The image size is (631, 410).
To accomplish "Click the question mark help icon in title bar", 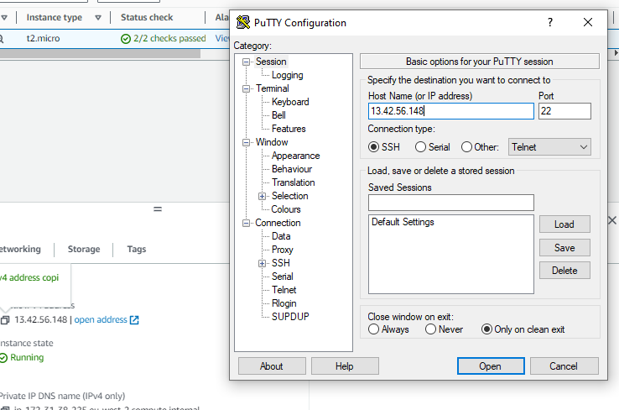I will (x=549, y=23).
